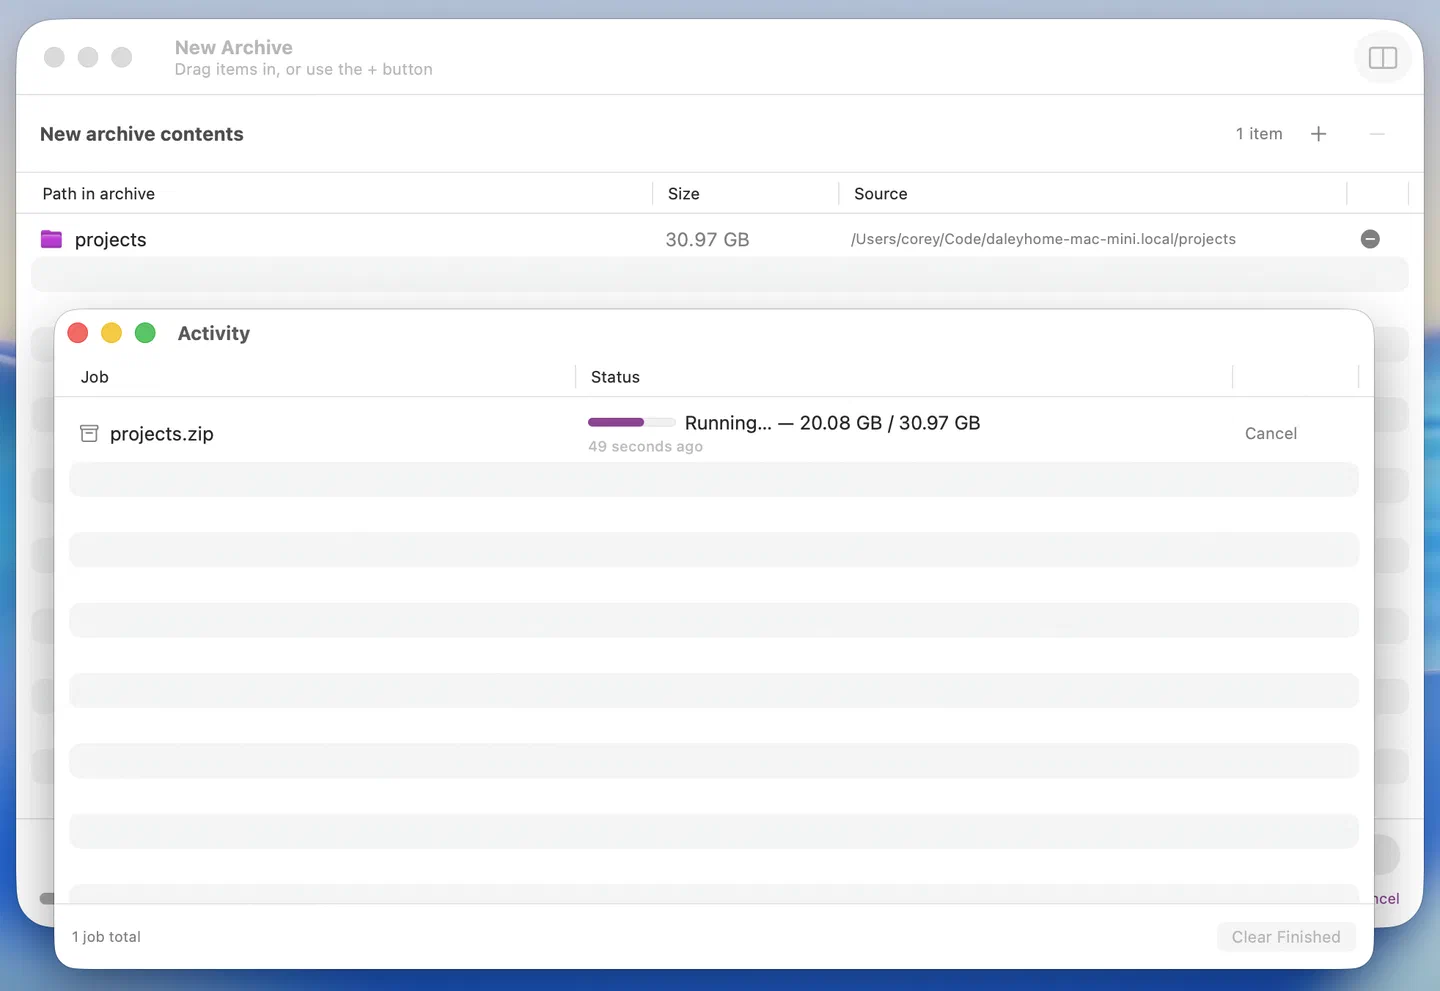Click the Running status text

coord(832,423)
